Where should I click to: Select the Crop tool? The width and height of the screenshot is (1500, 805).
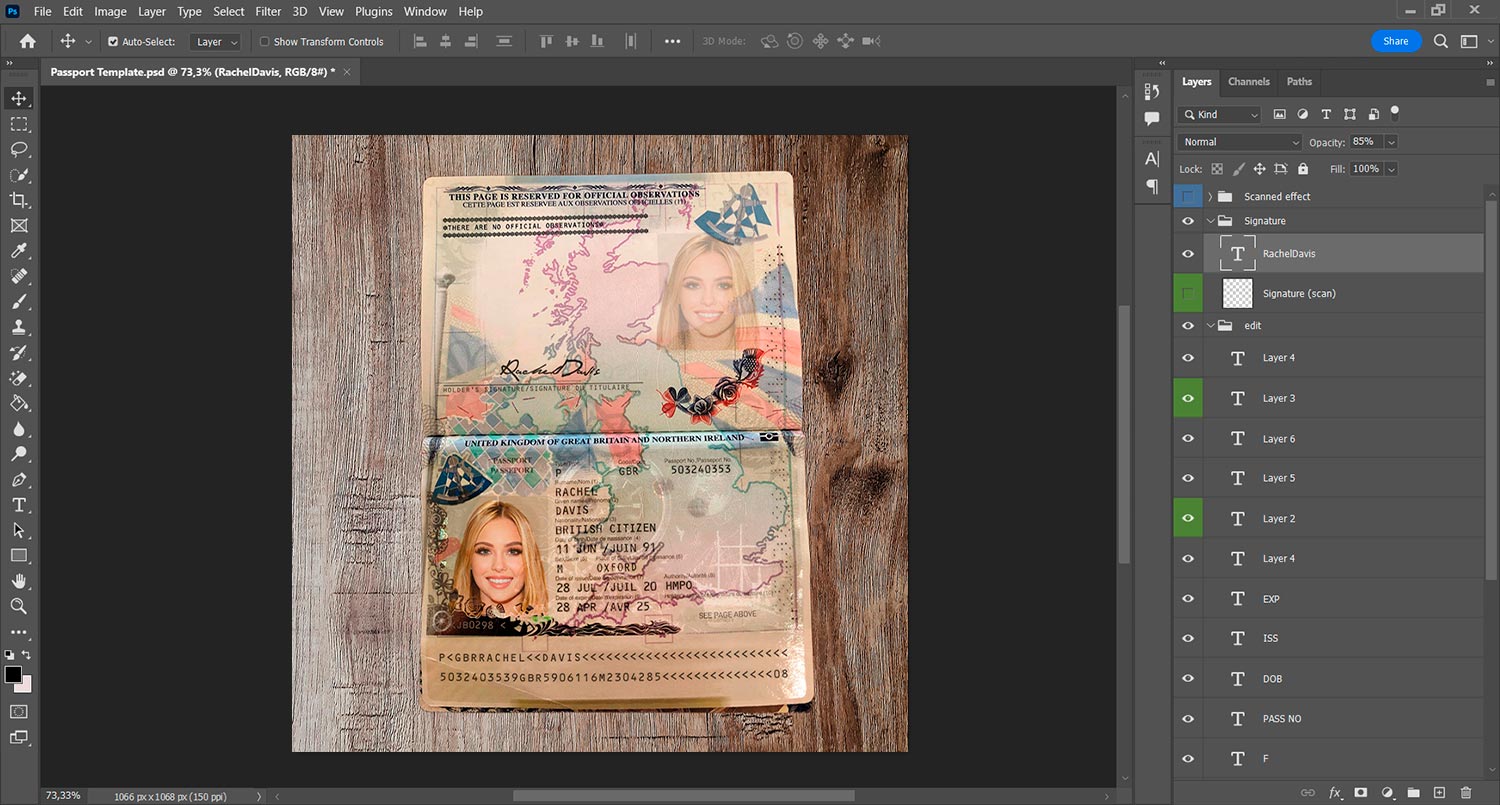[19, 200]
